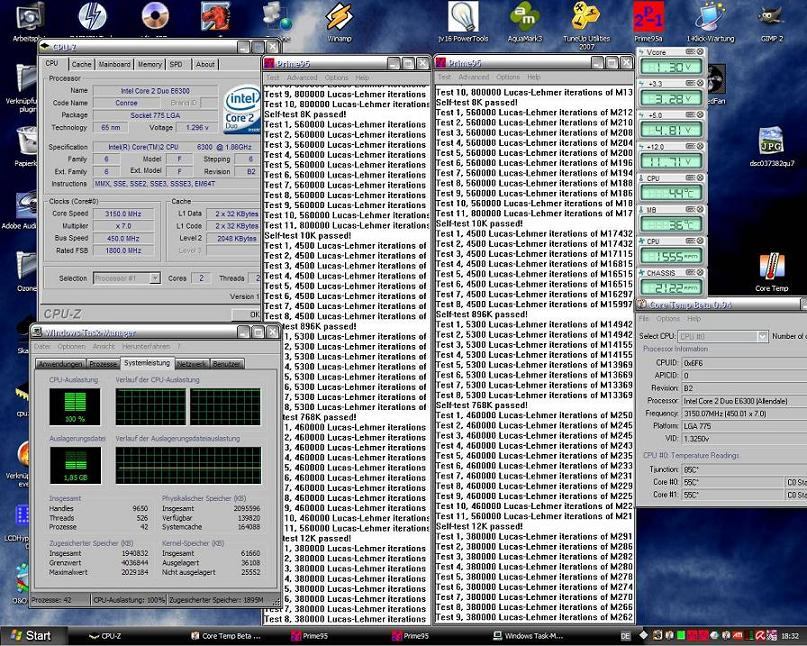Open settings icon on Vcore gadget
This screenshot has width=807, height=646.
[x=691, y=52]
